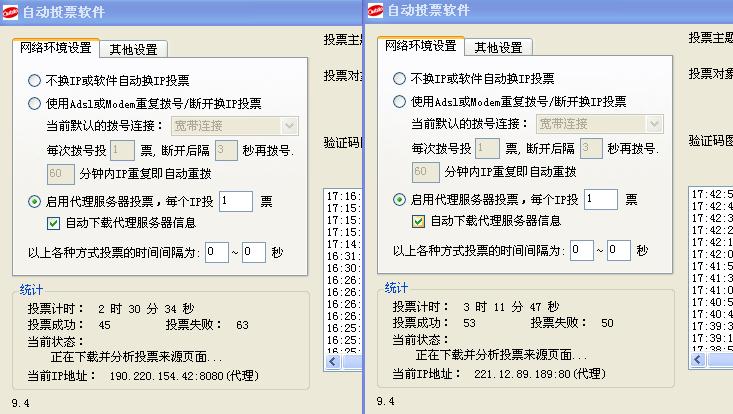Open the 其他设置 tab in right window

click(497, 47)
